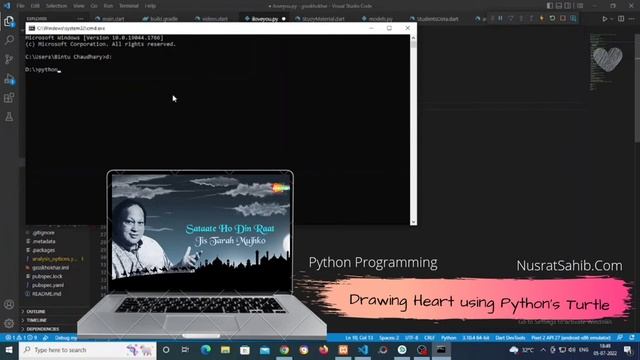Open the File menu
The image size is (640, 360).
click(20, 6)
